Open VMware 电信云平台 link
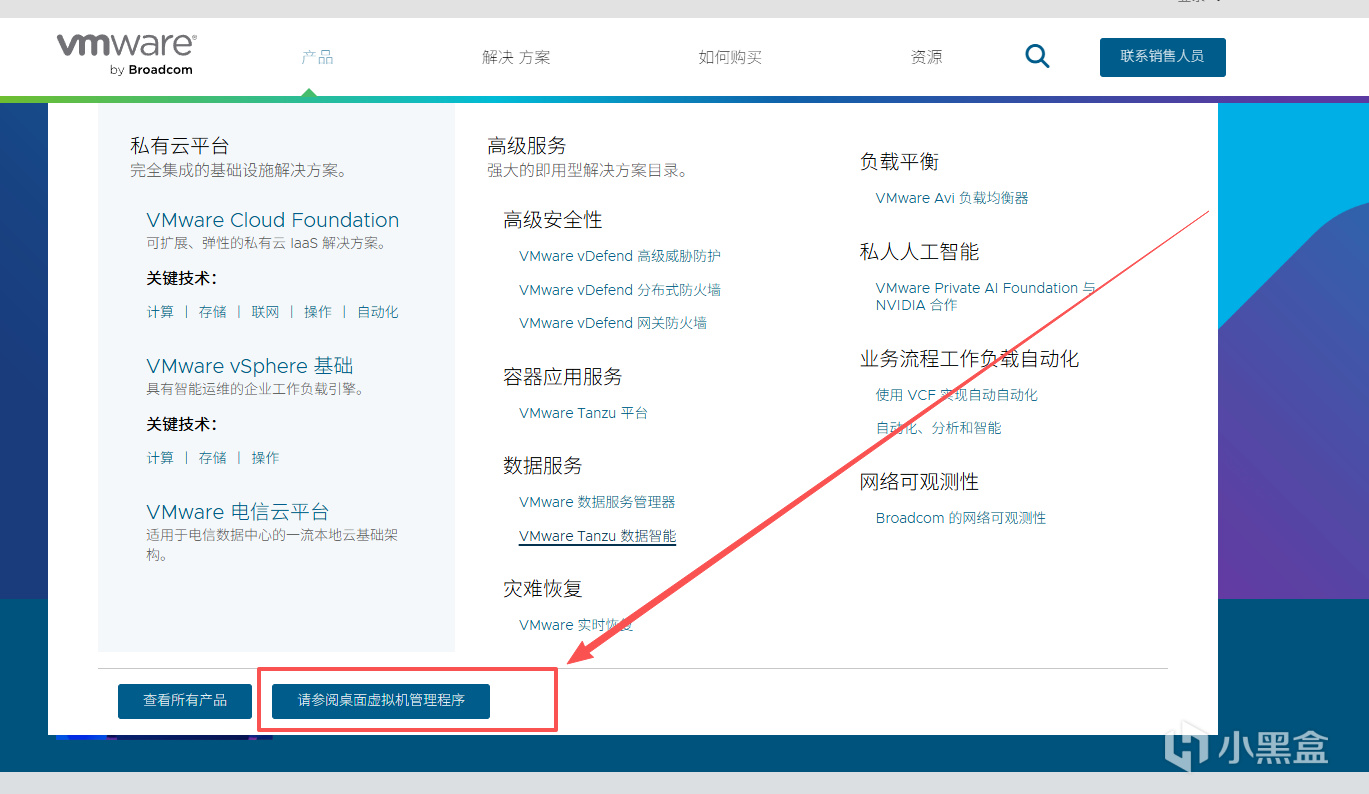This screenshot has width=1369, height=794. pyautogui.click(x=238, y=512)
